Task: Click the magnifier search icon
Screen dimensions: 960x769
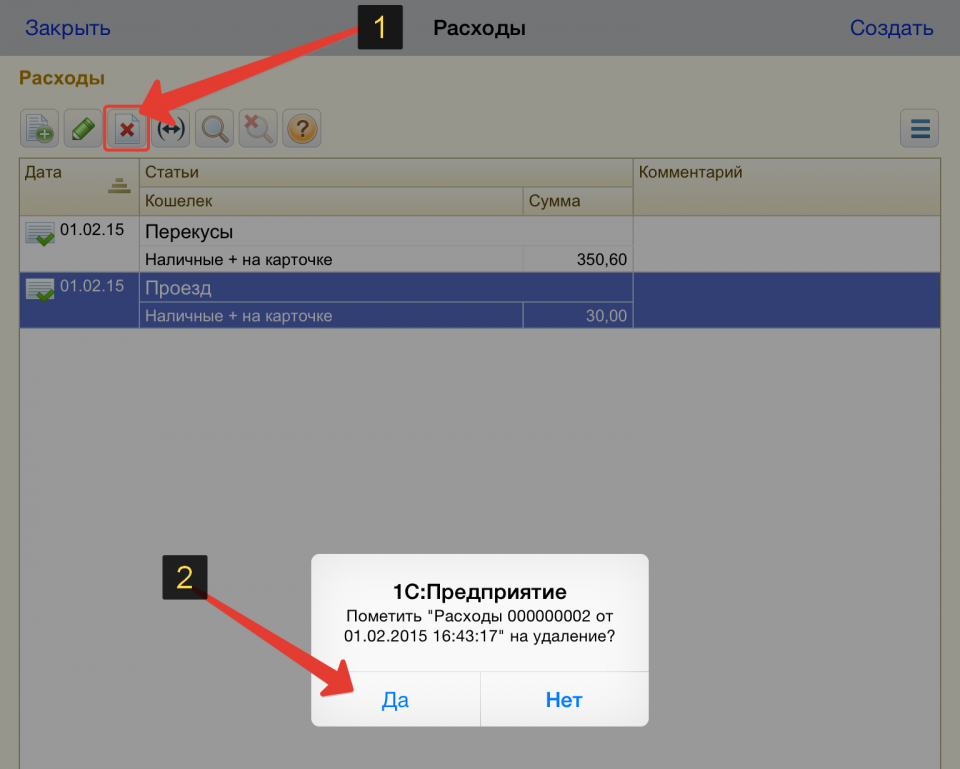Action: (214, 129)
